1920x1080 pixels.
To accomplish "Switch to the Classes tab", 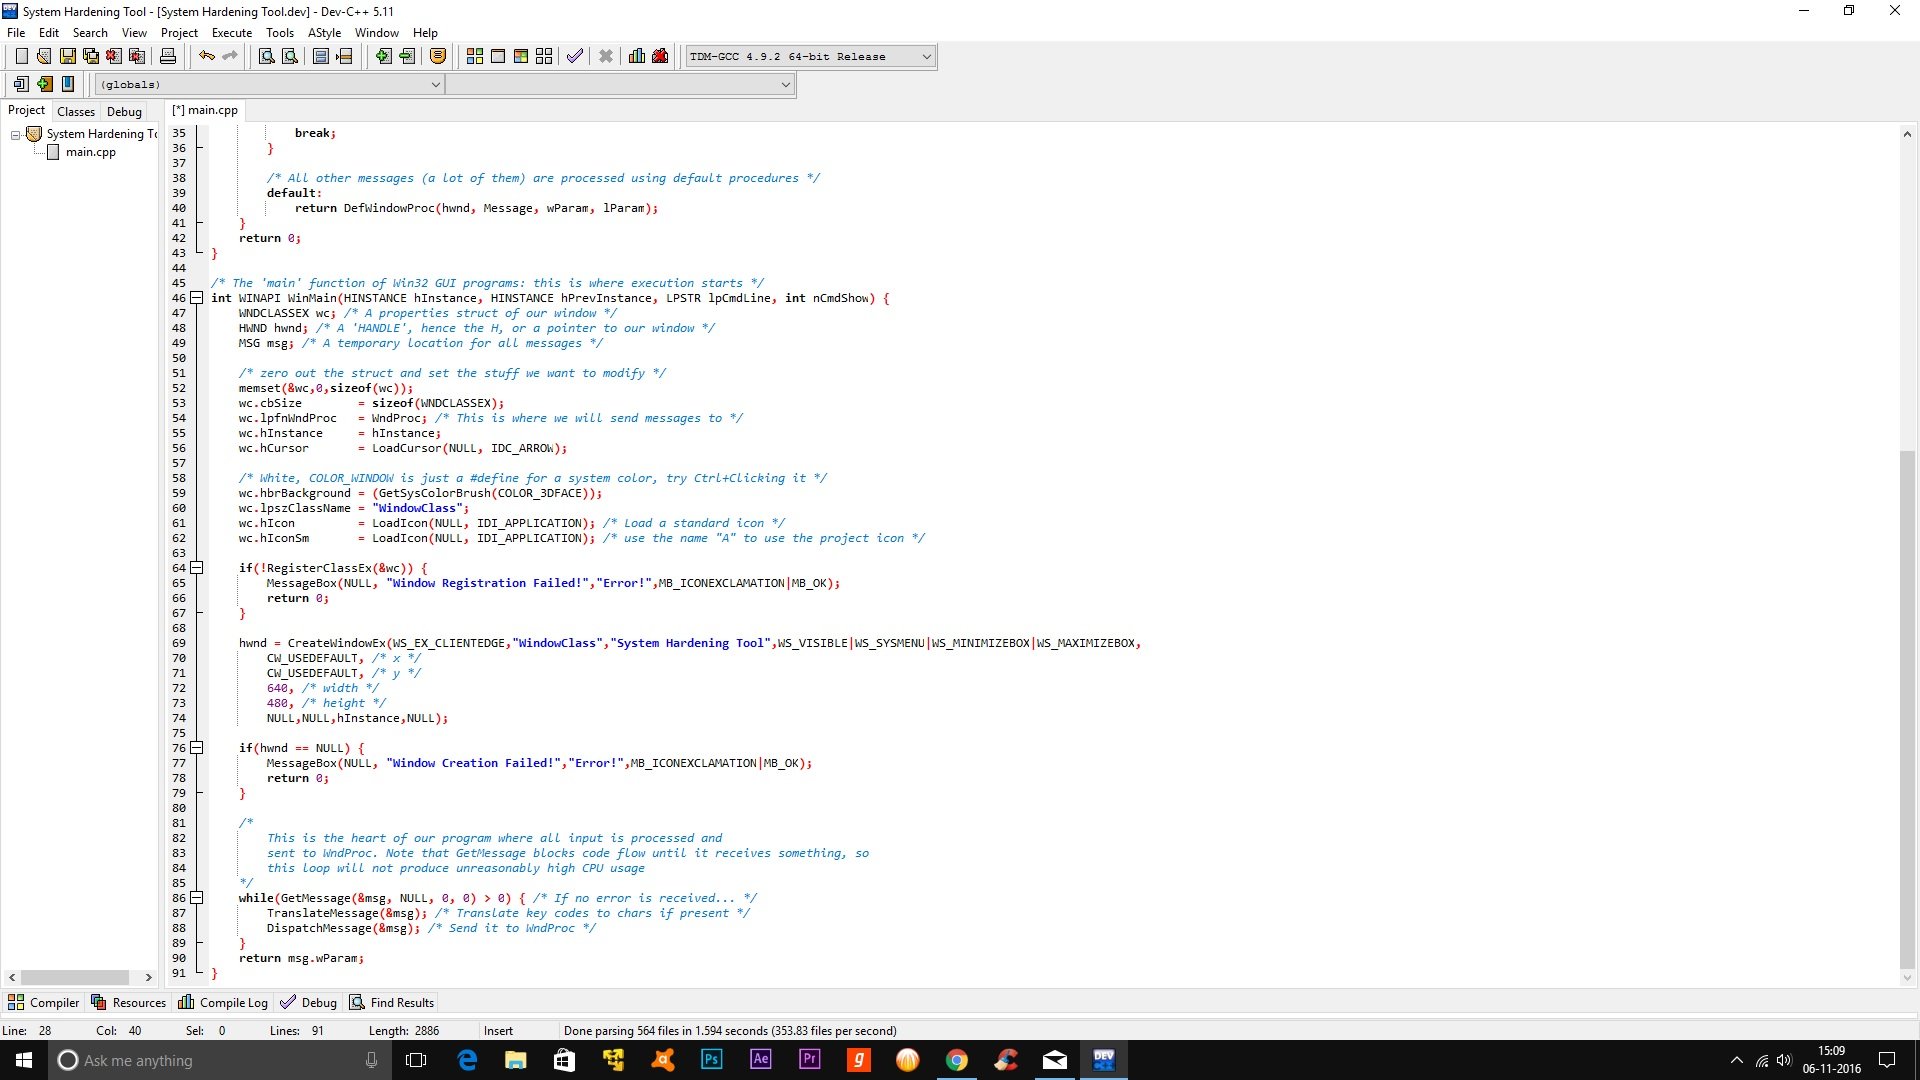I will pos(76,111).
